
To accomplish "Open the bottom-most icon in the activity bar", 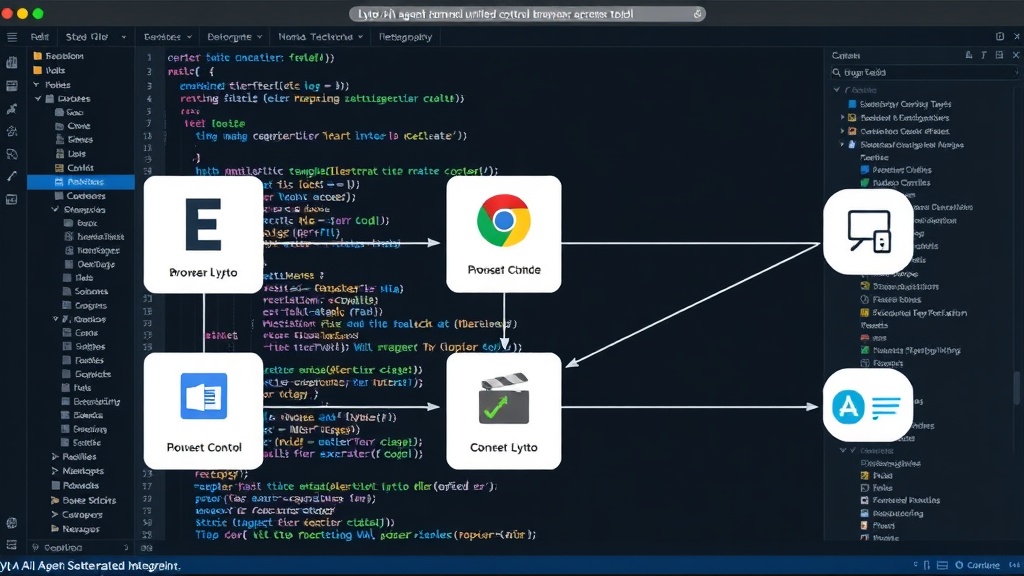I will (x=12, y=545).
